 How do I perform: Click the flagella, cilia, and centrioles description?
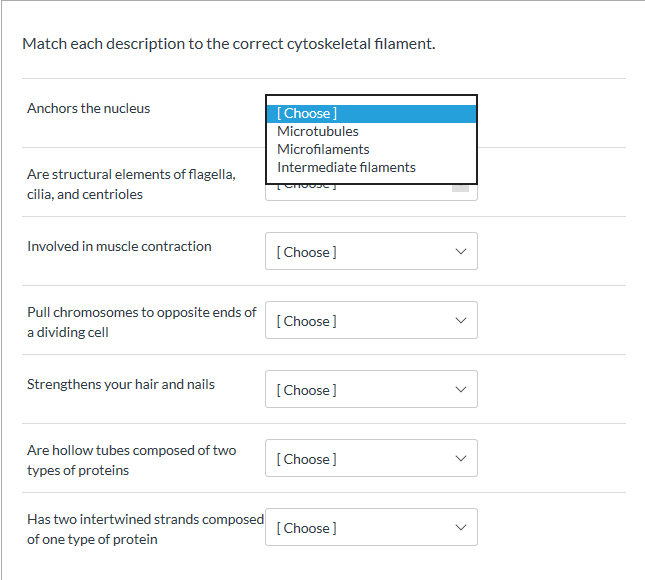pyautogui.click(x=131, y=184)
